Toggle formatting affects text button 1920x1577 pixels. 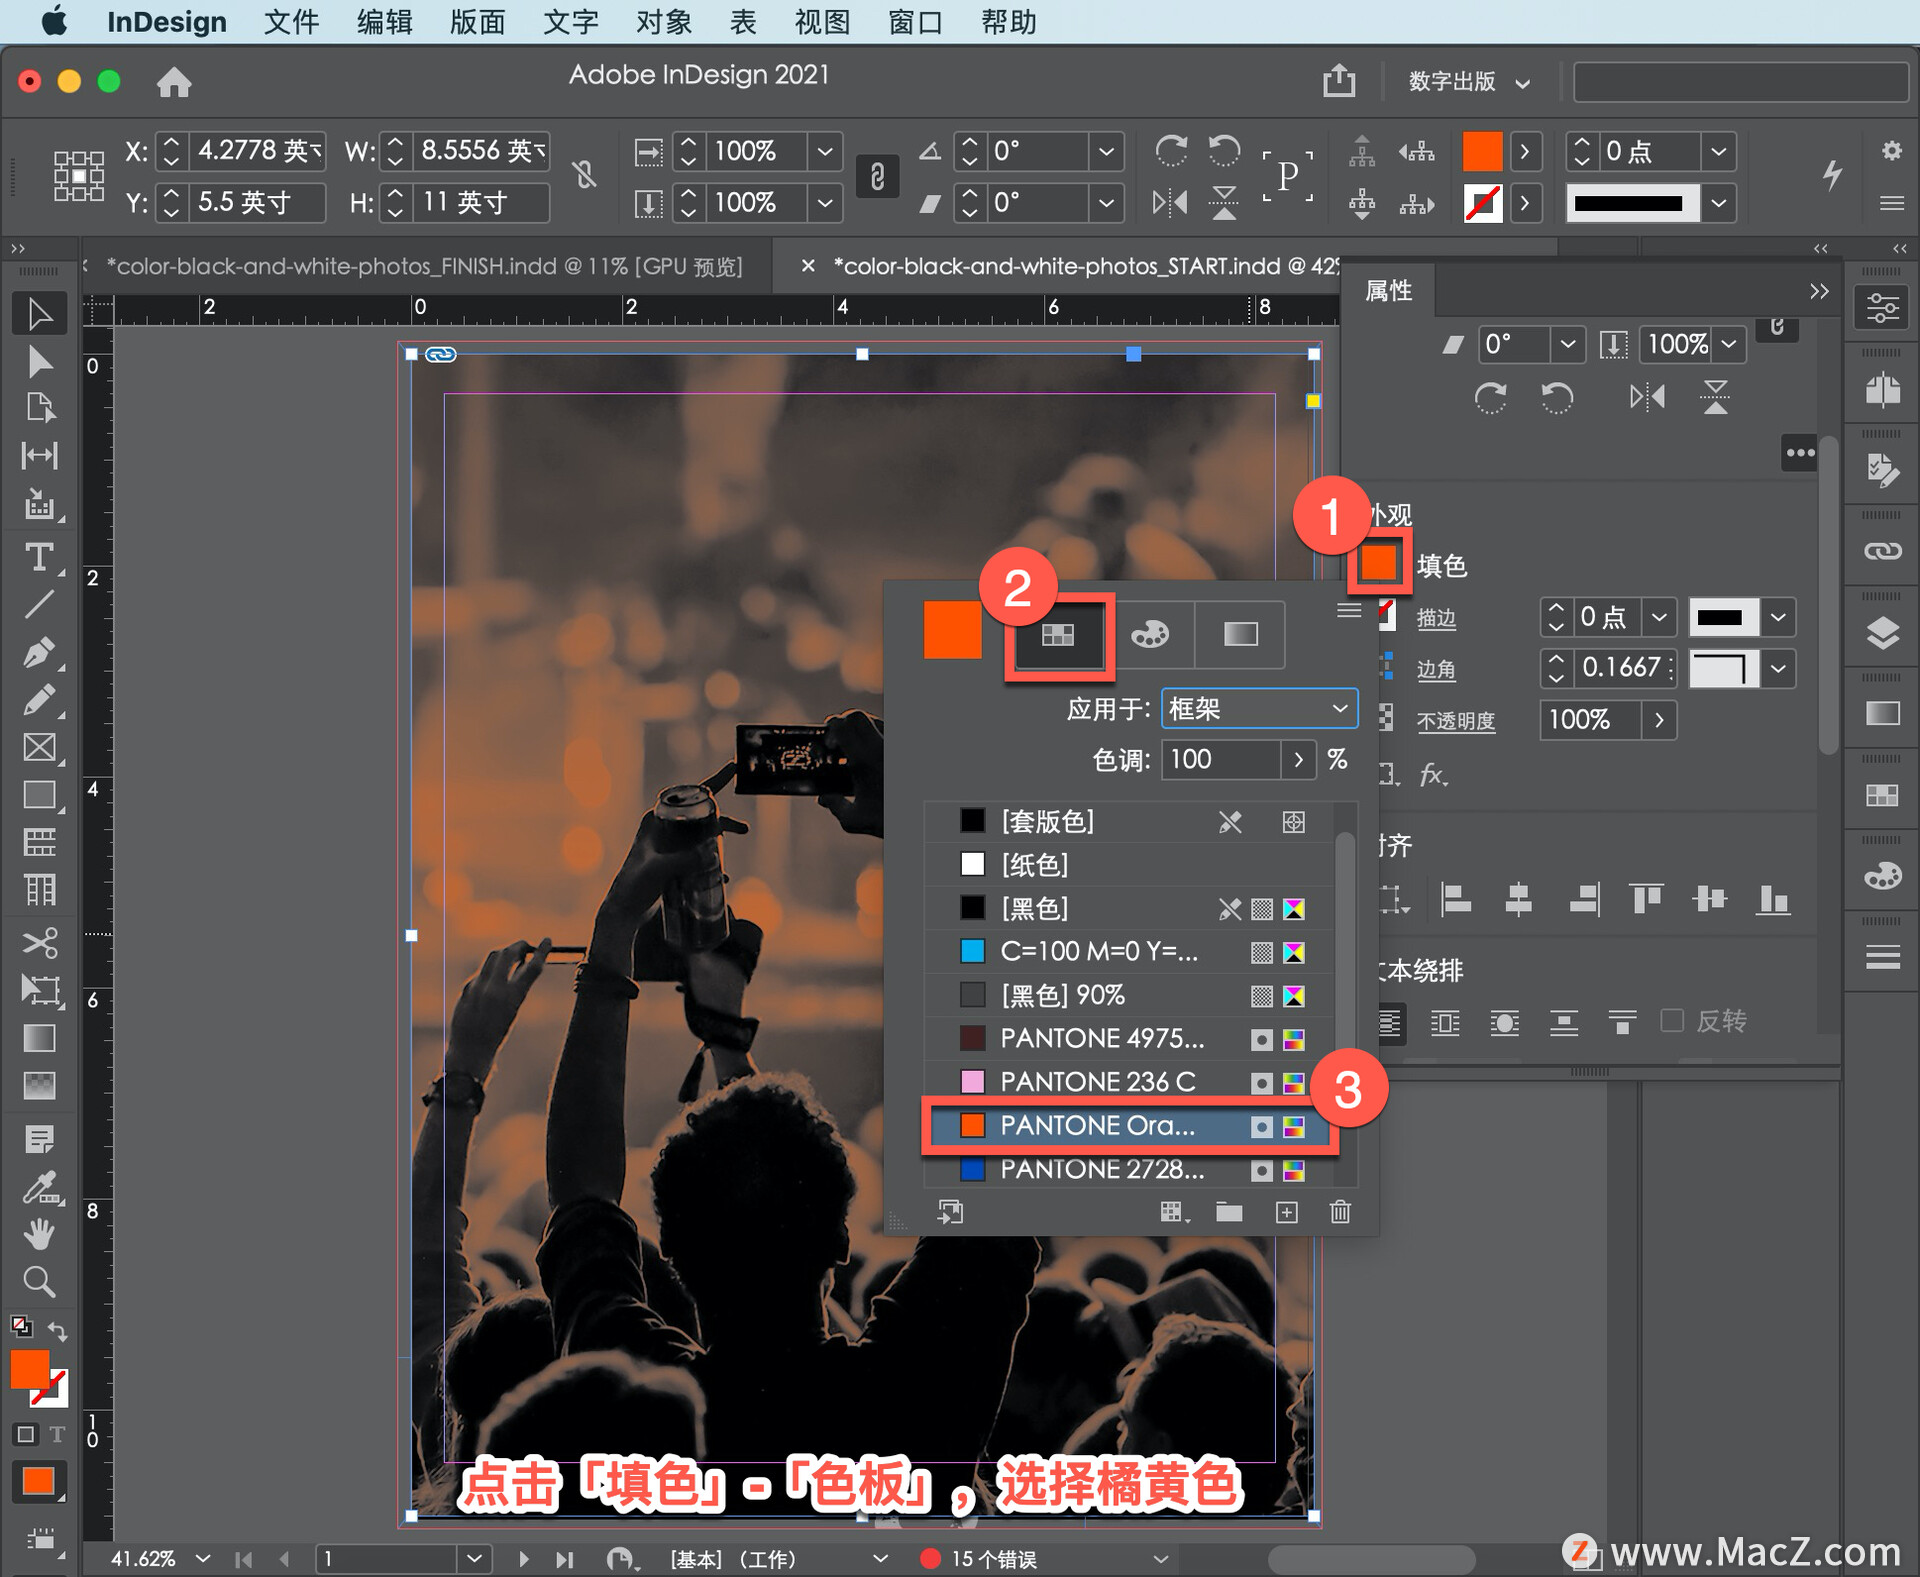click(x=57, y=1434)
